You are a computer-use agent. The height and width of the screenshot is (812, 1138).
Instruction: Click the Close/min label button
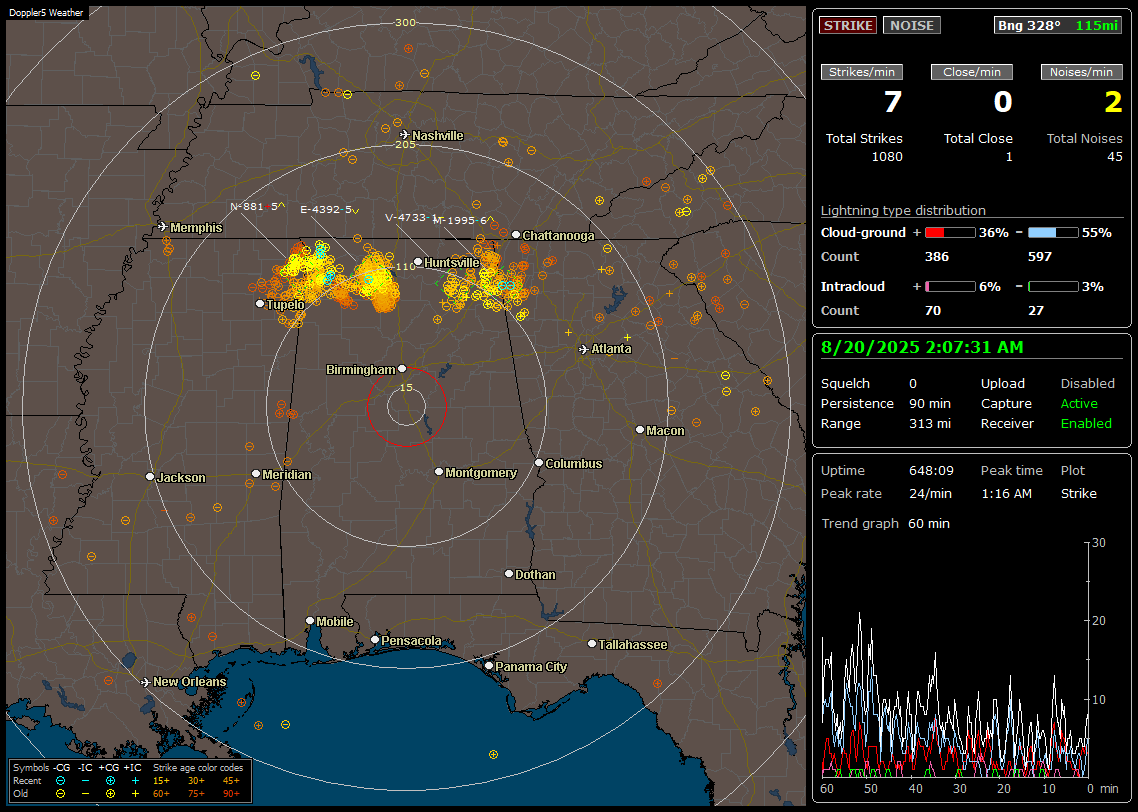[x=972, y=72]
